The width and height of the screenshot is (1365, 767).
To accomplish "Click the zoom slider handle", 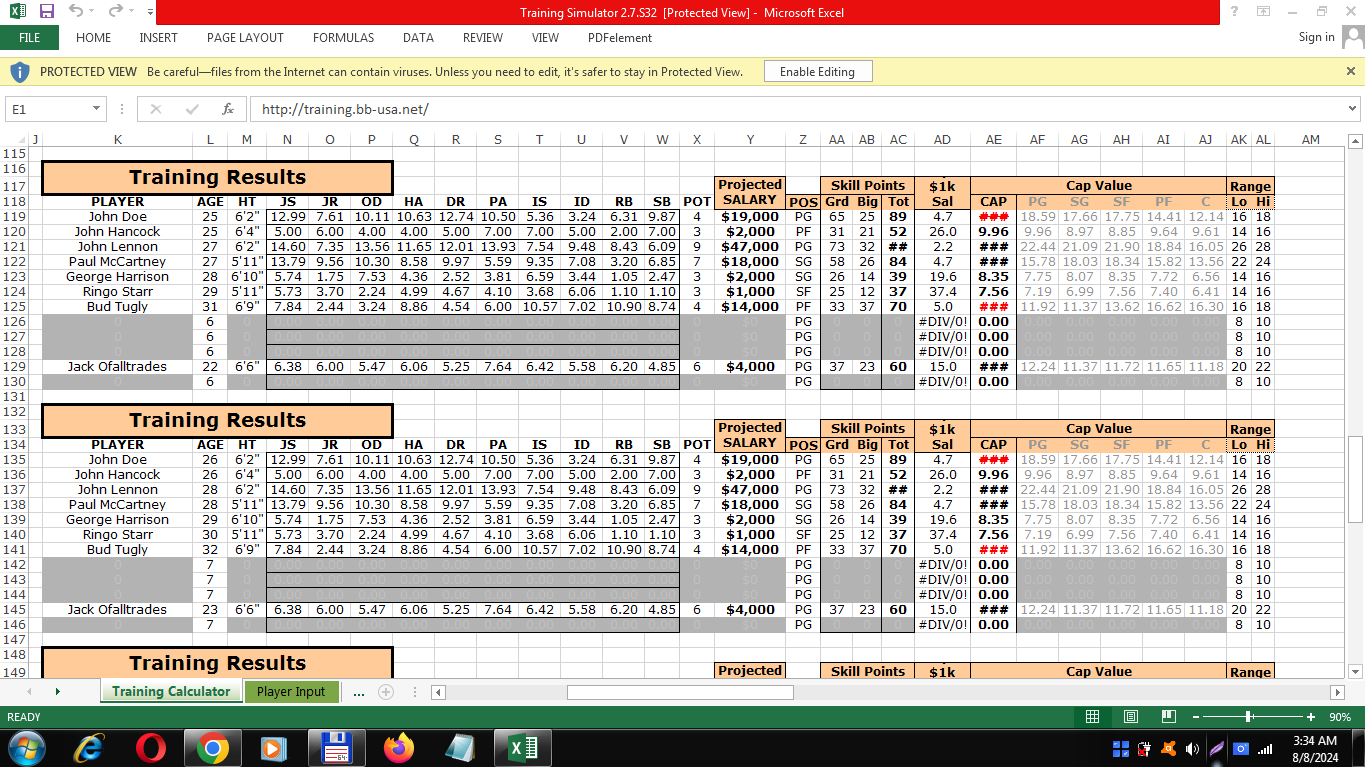I will [x=1249, y=717].
